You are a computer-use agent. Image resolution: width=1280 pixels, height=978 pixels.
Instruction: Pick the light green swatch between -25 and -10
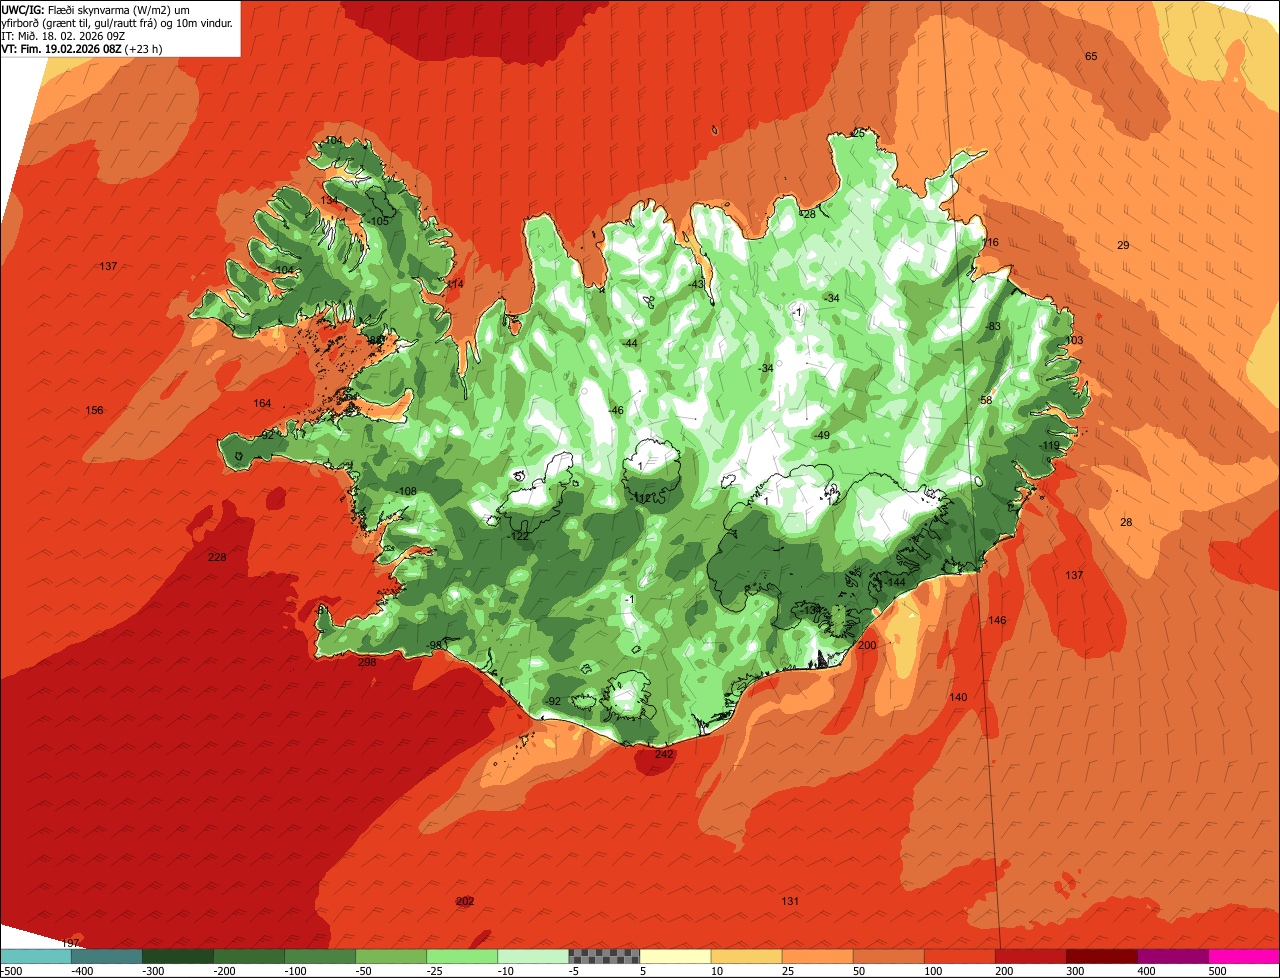[x=462, y=956]
